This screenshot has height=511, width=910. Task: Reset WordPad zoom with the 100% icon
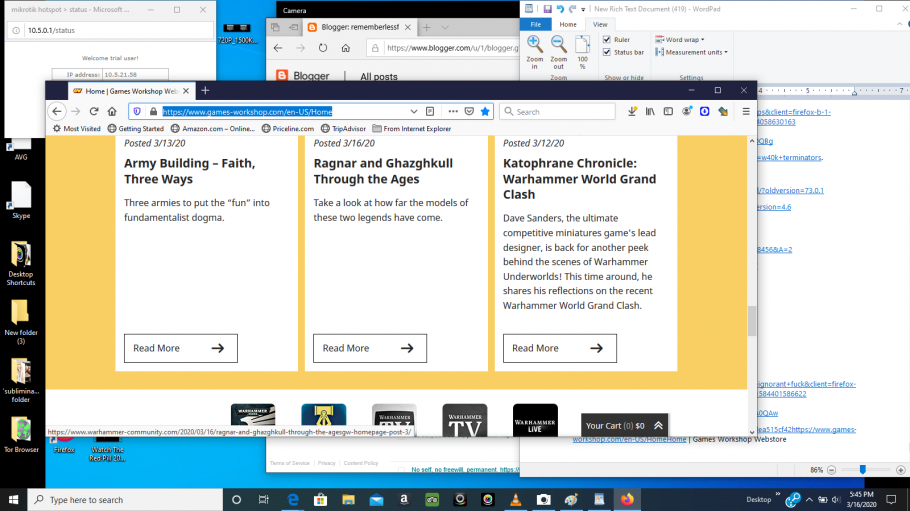(x=582, y=46)
